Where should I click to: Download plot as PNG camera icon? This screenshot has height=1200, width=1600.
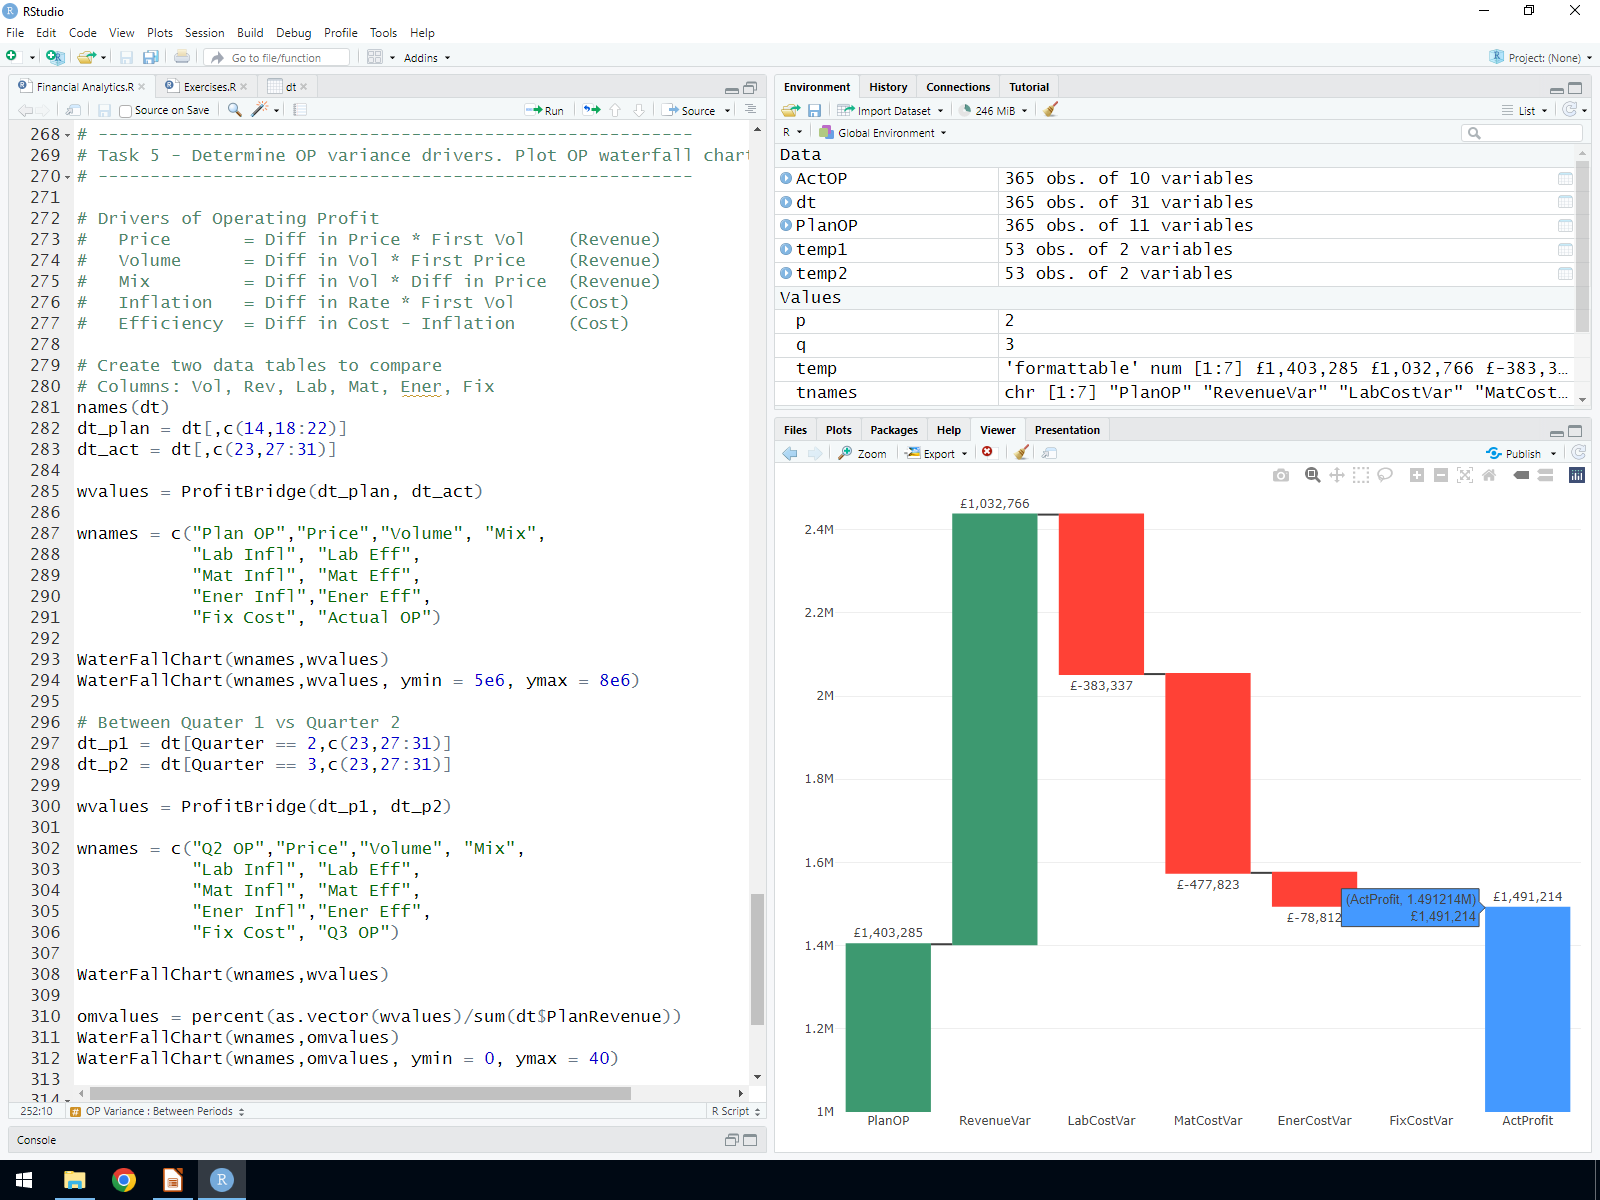point(1280,475)
